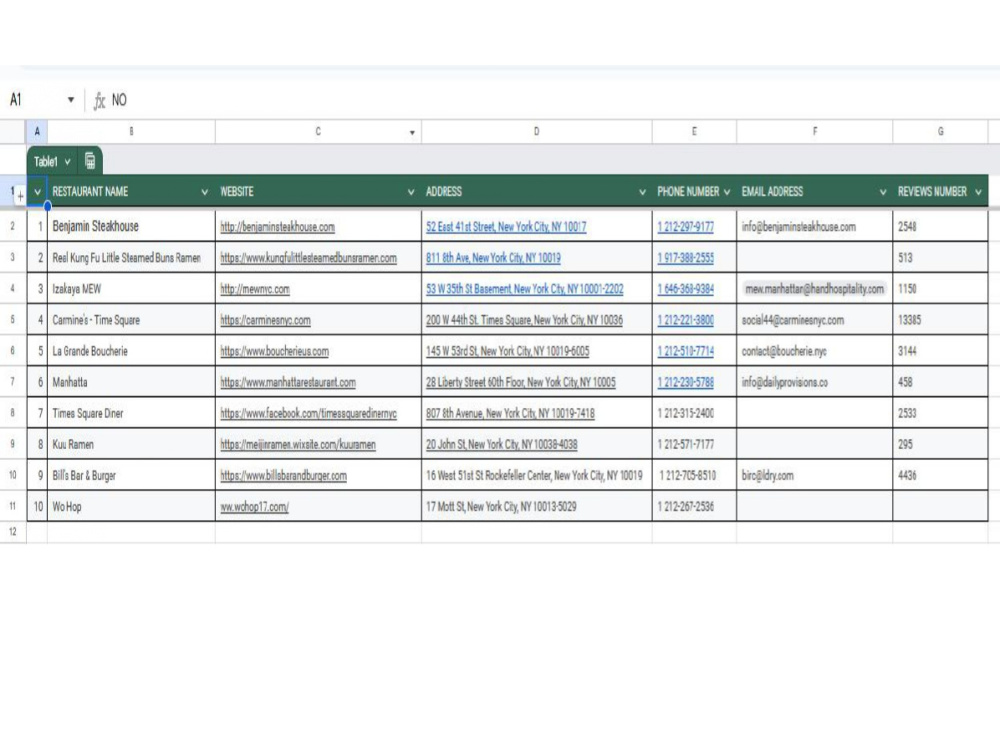Open the ADDRESS column filter dropdown
Viewport: 1000px width, 750px height.
tap(642, 192)
